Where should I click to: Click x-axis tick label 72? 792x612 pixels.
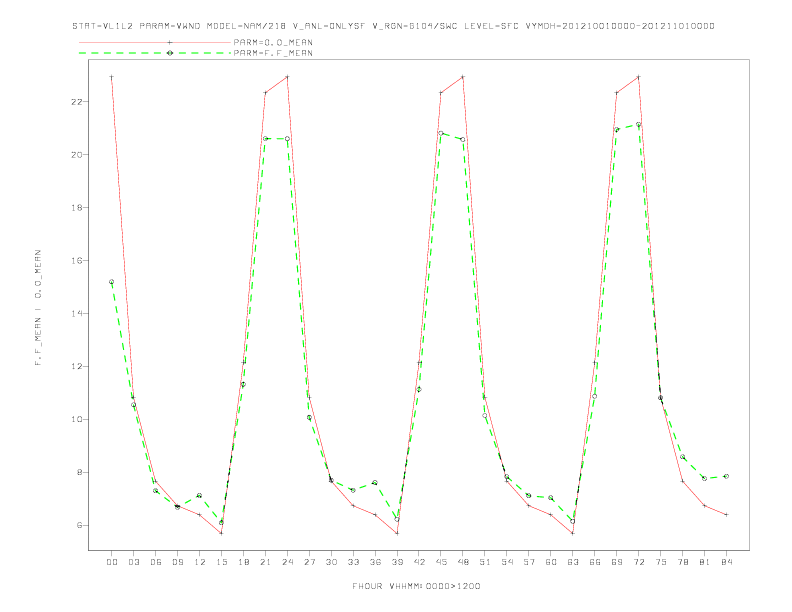pyautogui.click(x=639, y=562)
